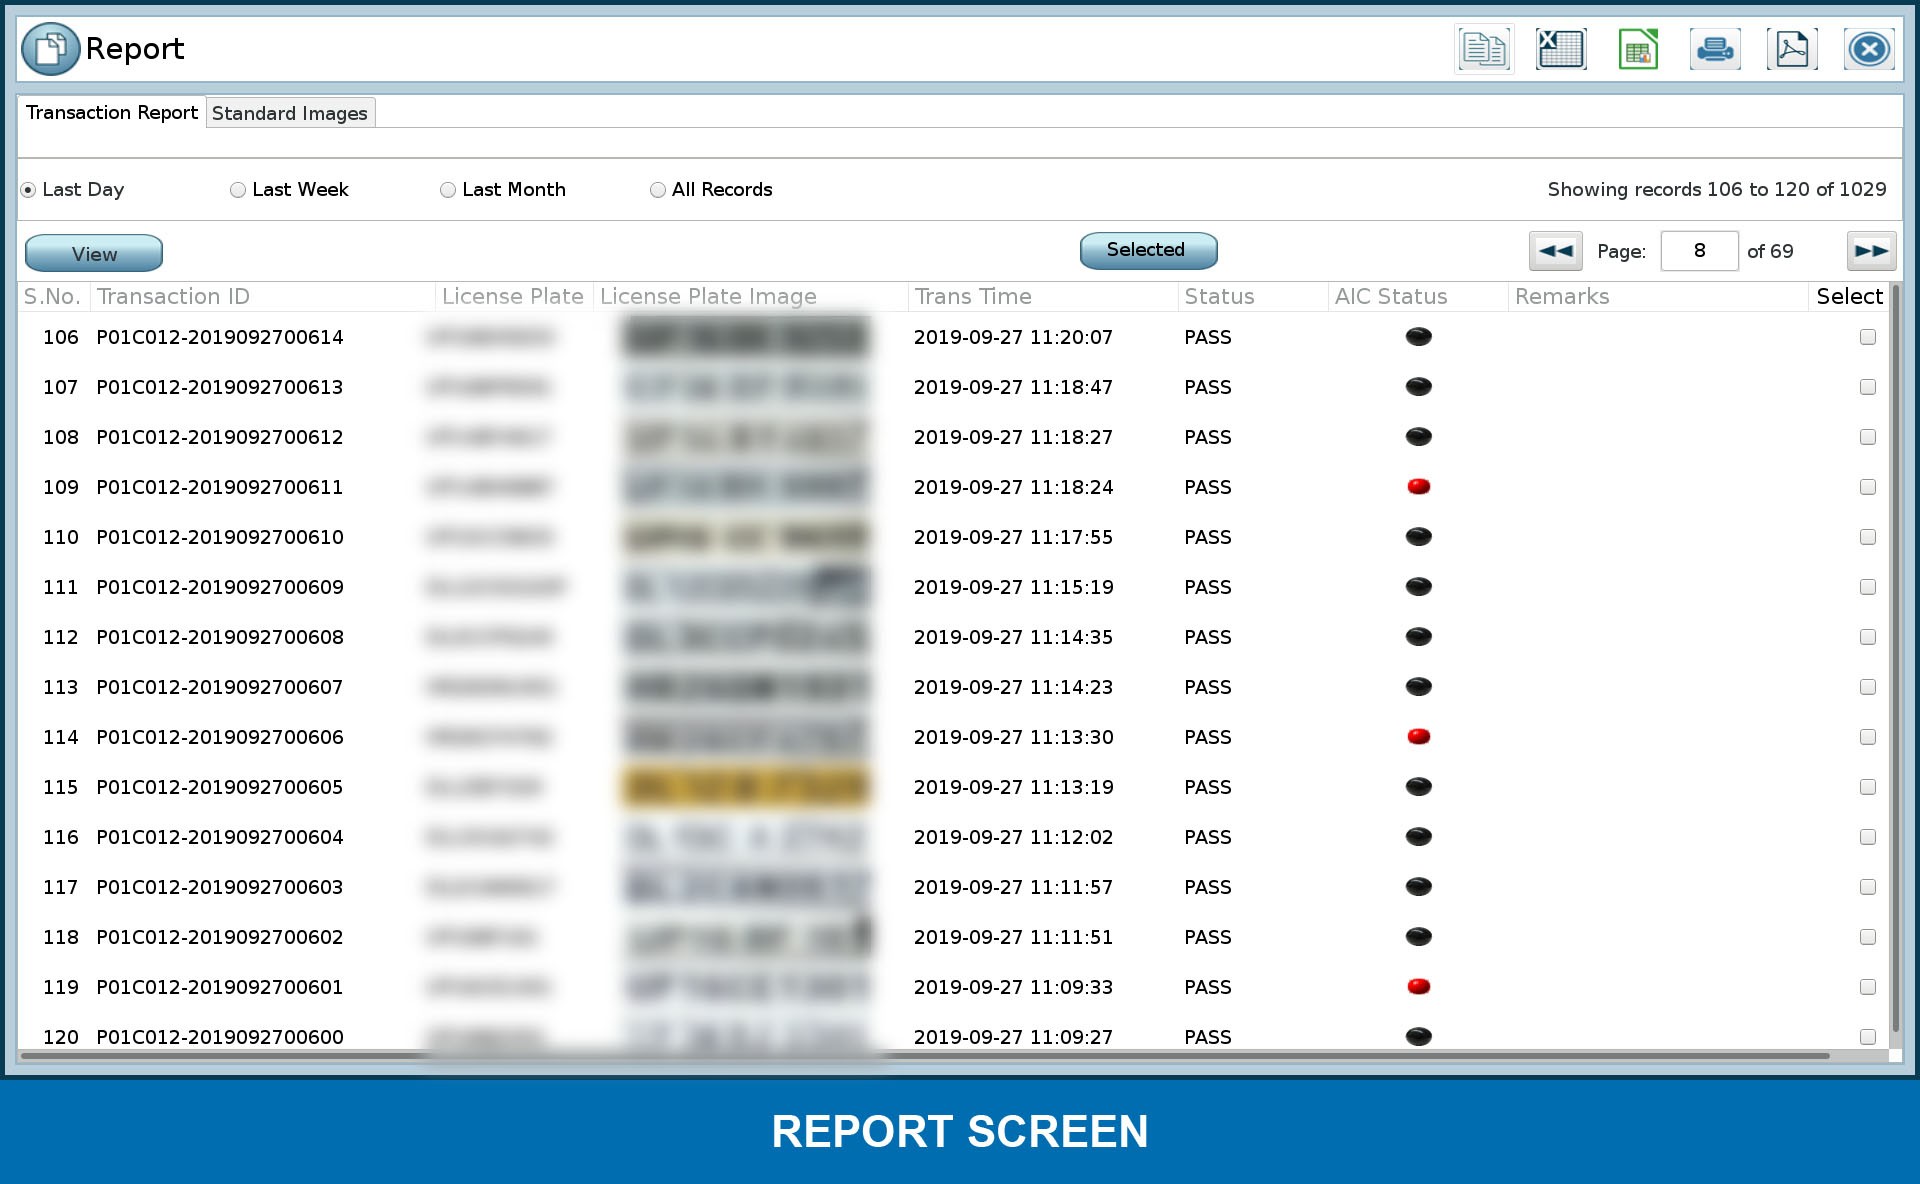
Task: Choose the All Records radio option
Action: point(658,190)
